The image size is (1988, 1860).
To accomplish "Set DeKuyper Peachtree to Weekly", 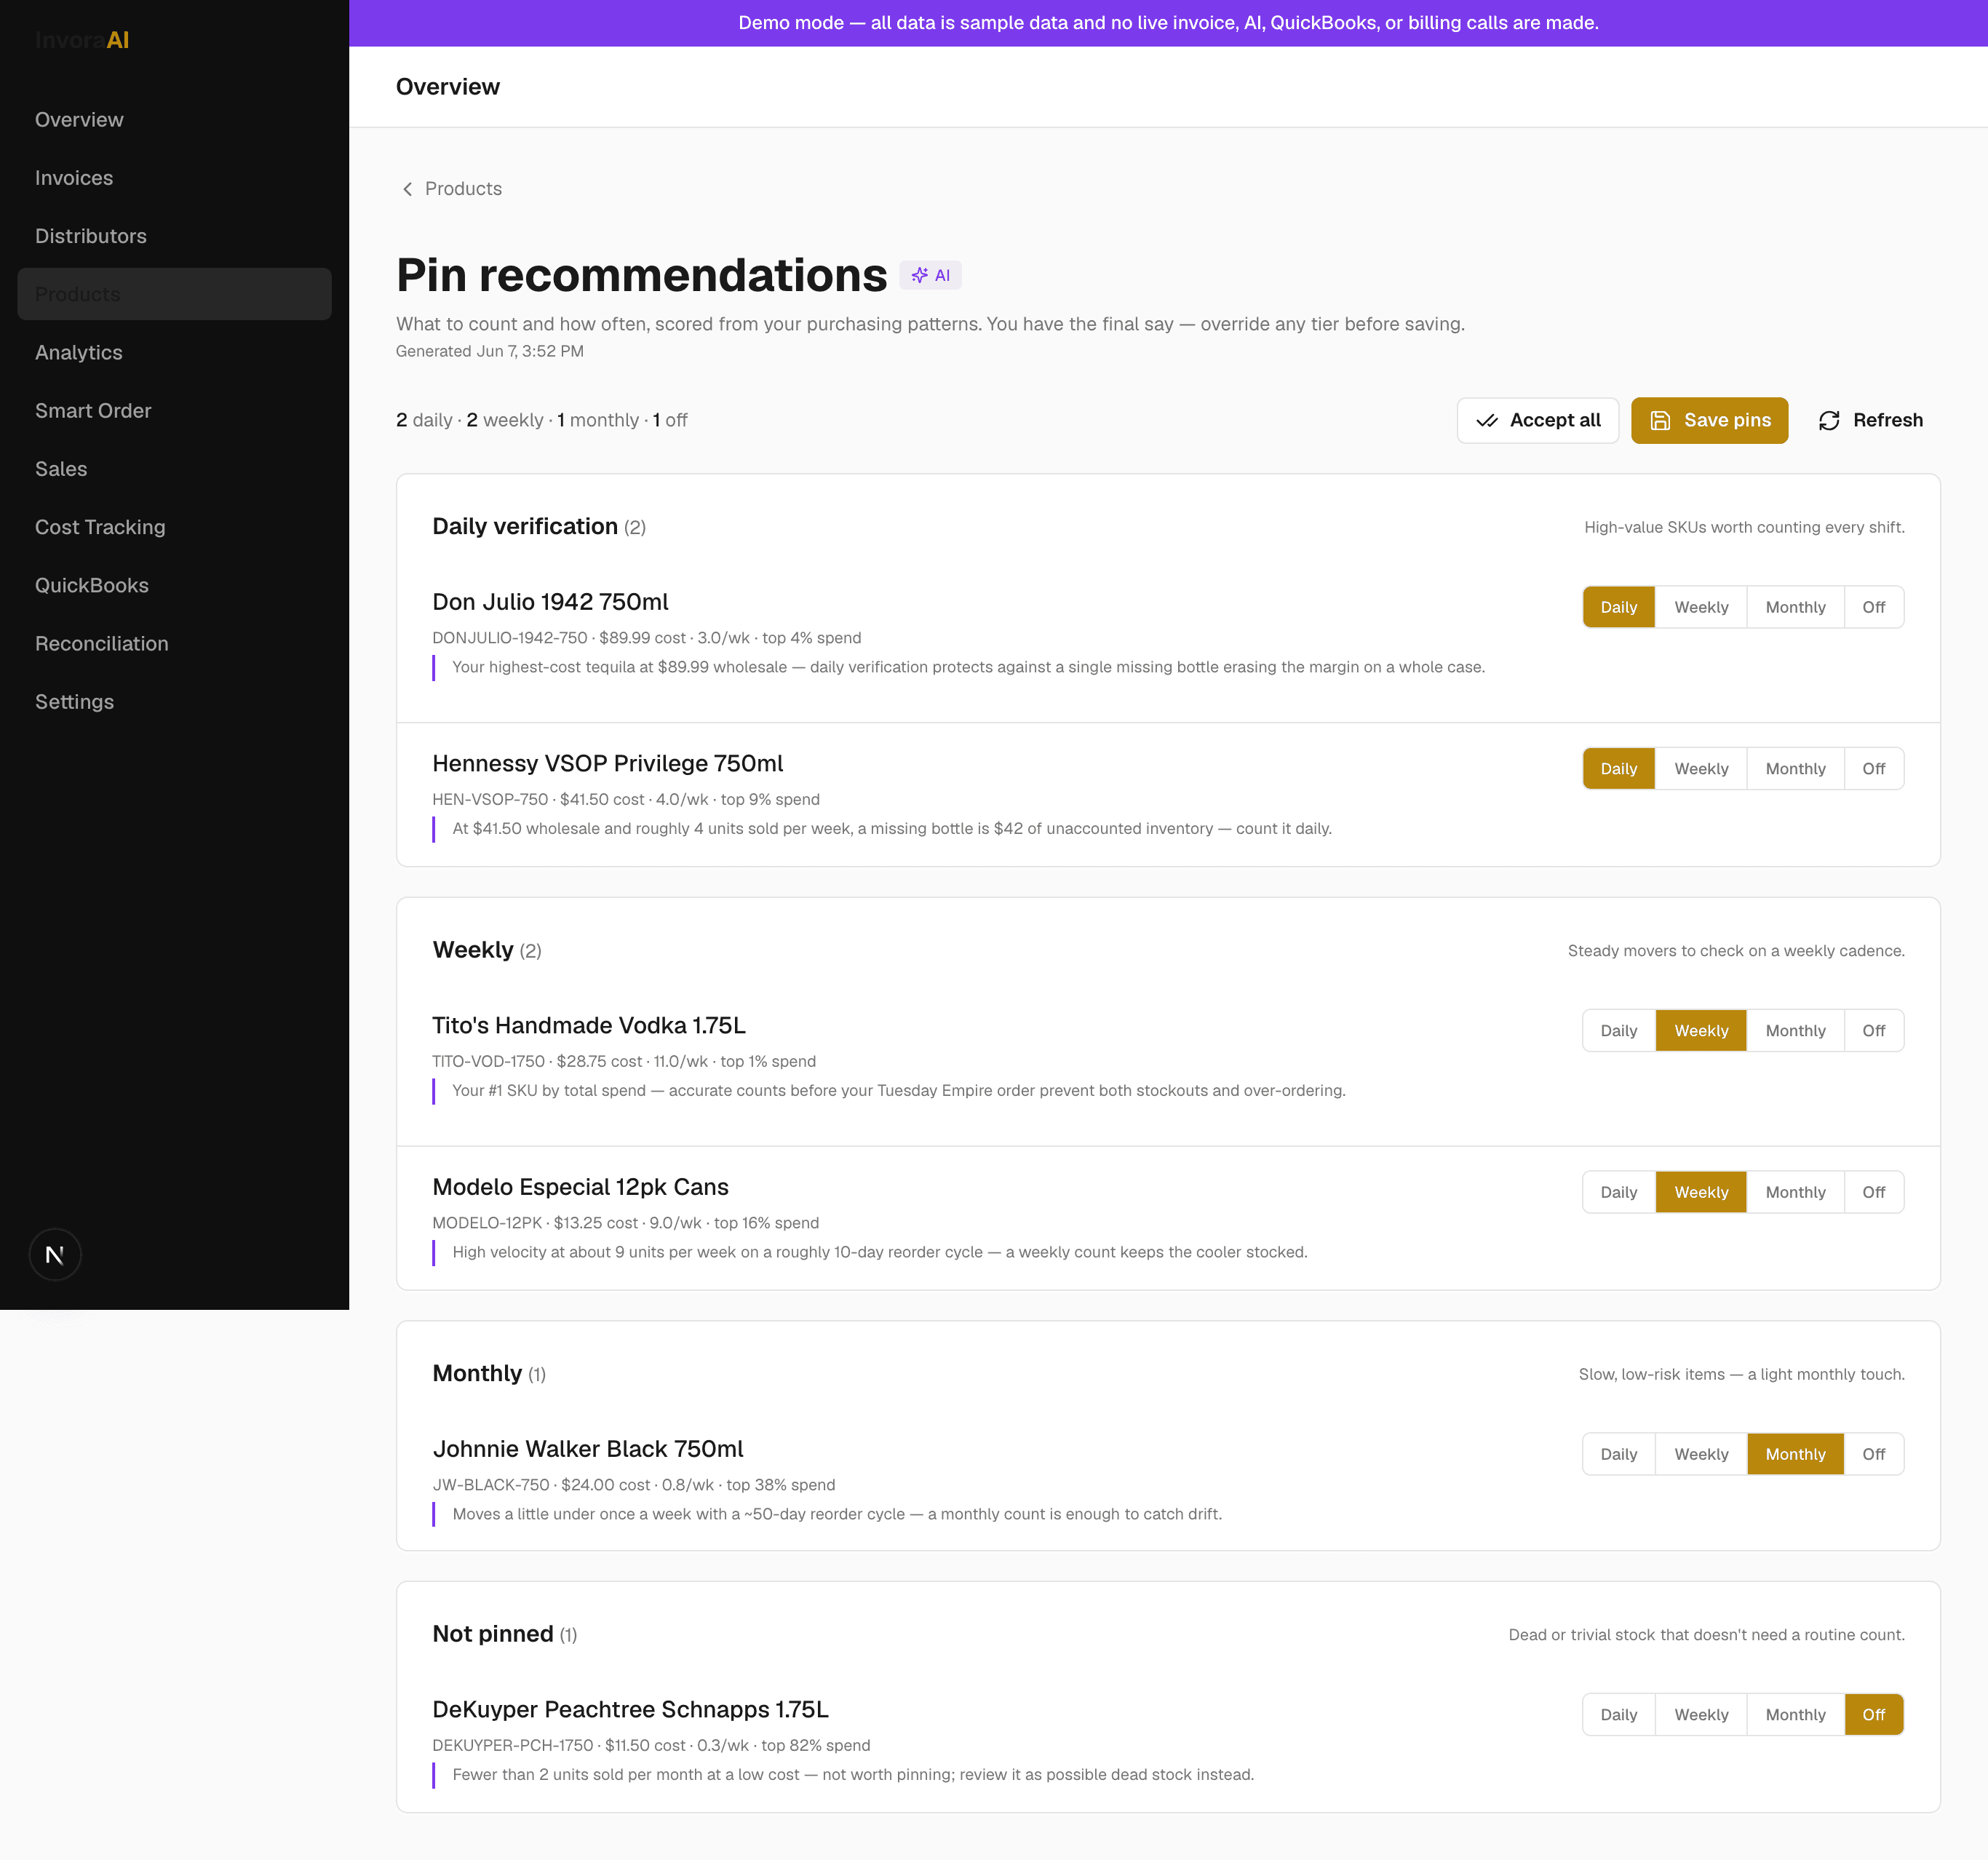I will tap(1701, 1715).
